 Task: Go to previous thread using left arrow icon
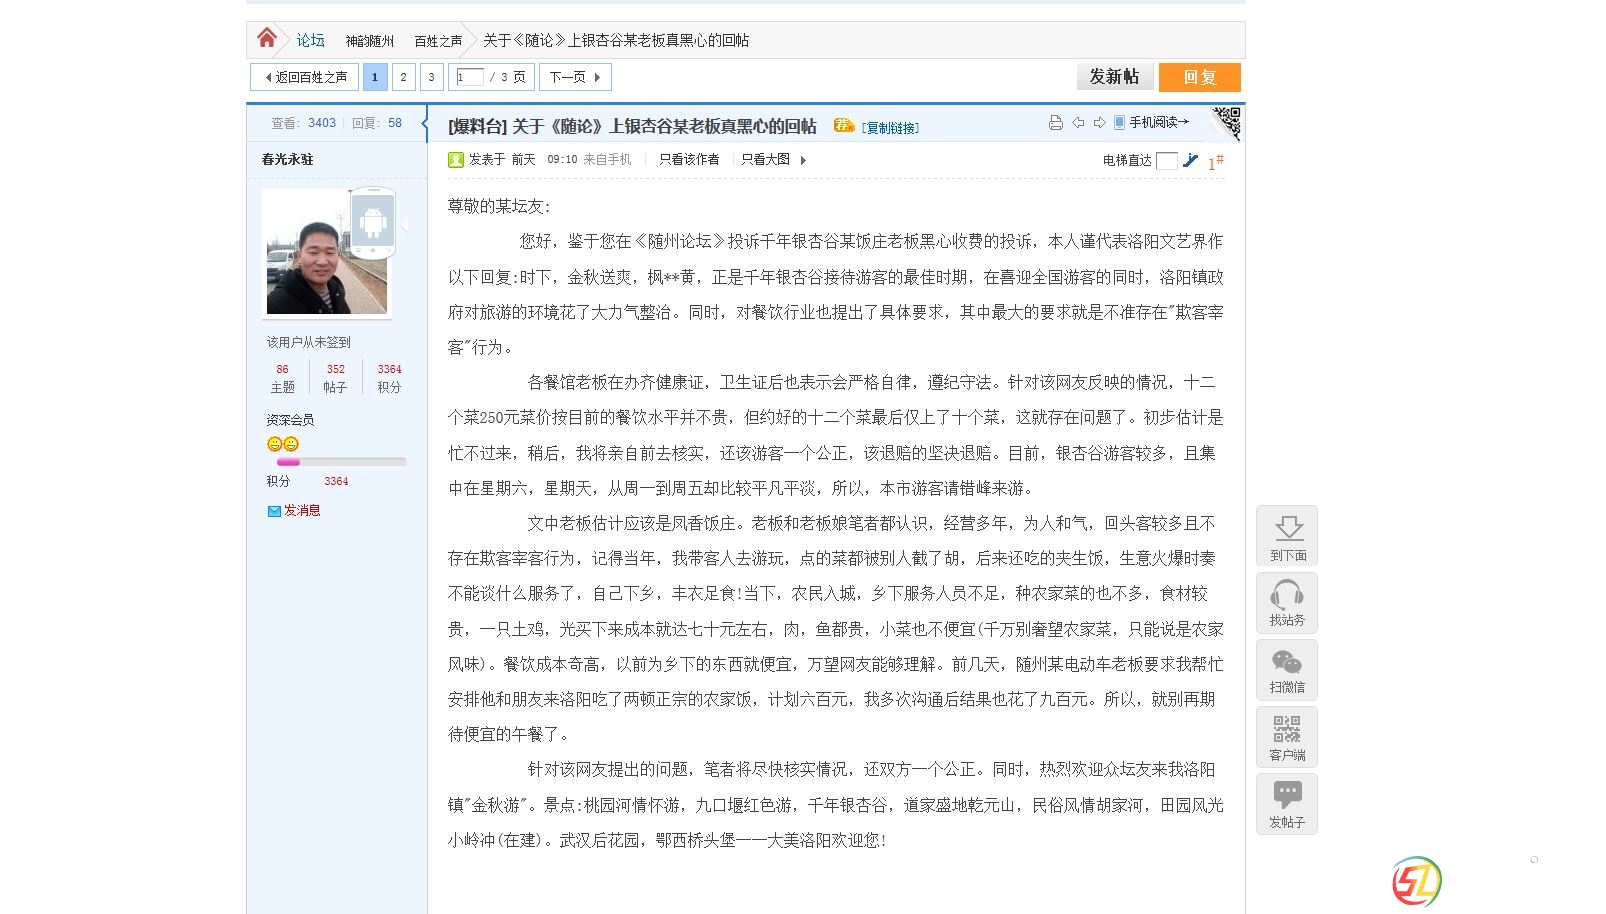(1078, 123)
